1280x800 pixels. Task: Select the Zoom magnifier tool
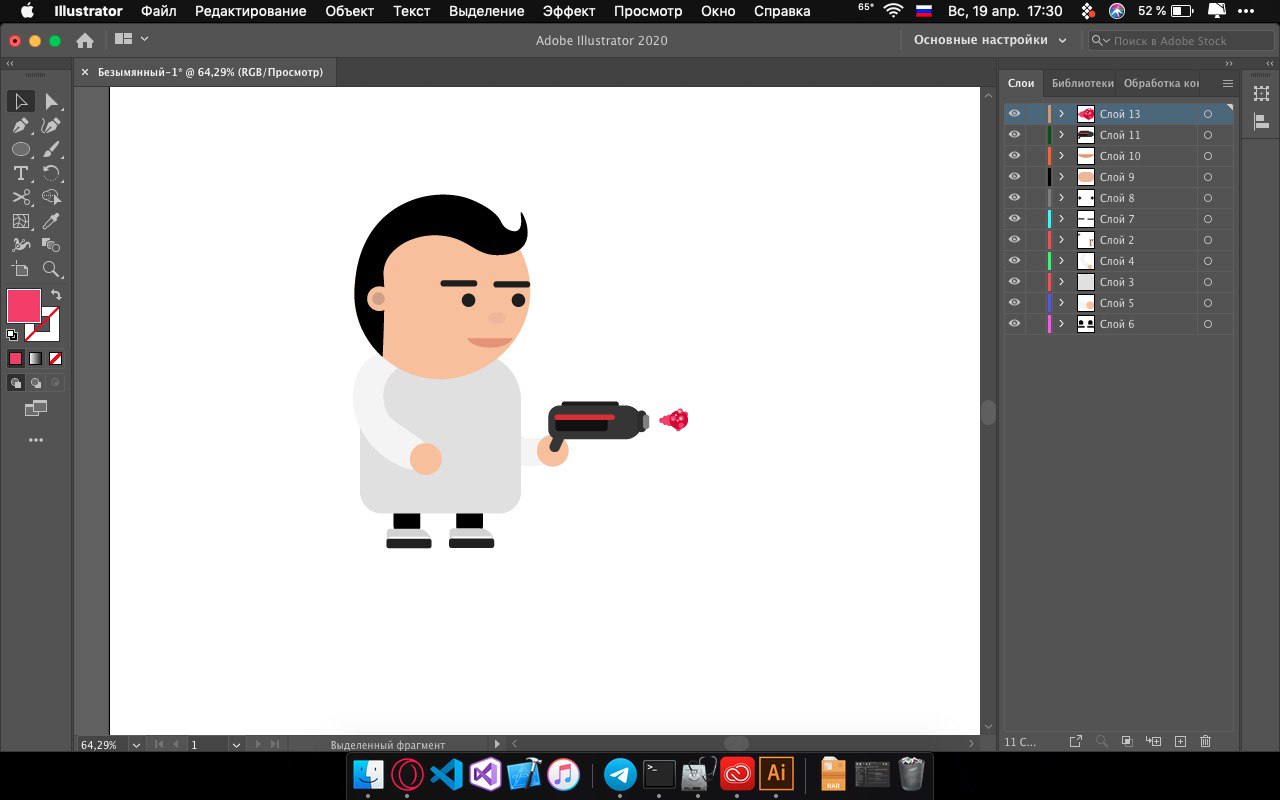pos(52,269)
